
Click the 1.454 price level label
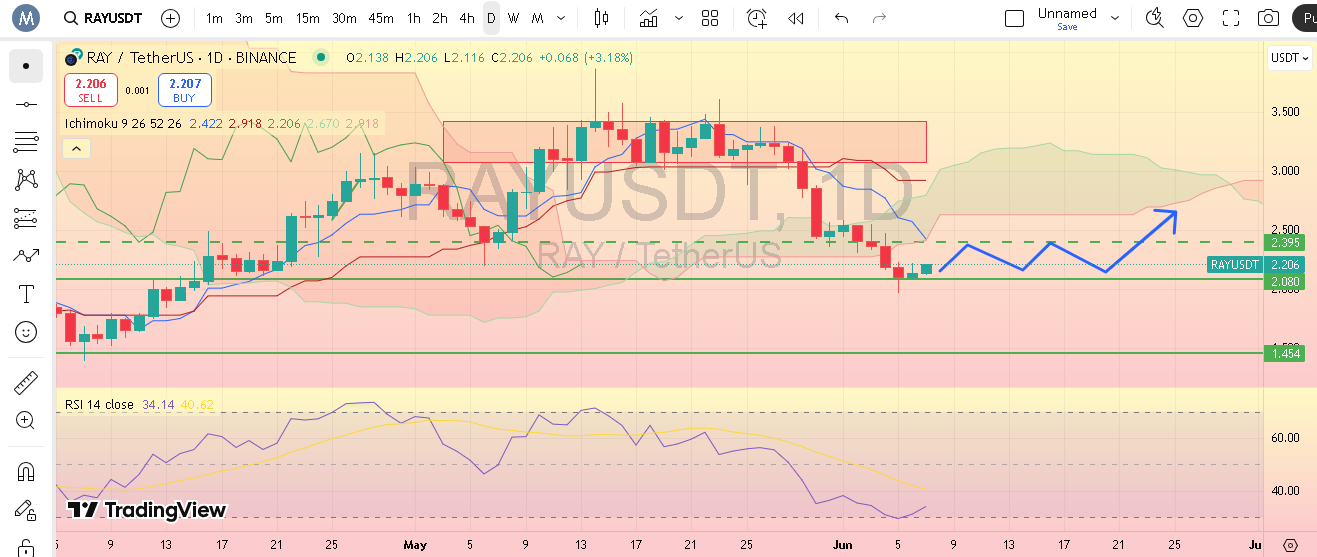tap(1285, 353)
